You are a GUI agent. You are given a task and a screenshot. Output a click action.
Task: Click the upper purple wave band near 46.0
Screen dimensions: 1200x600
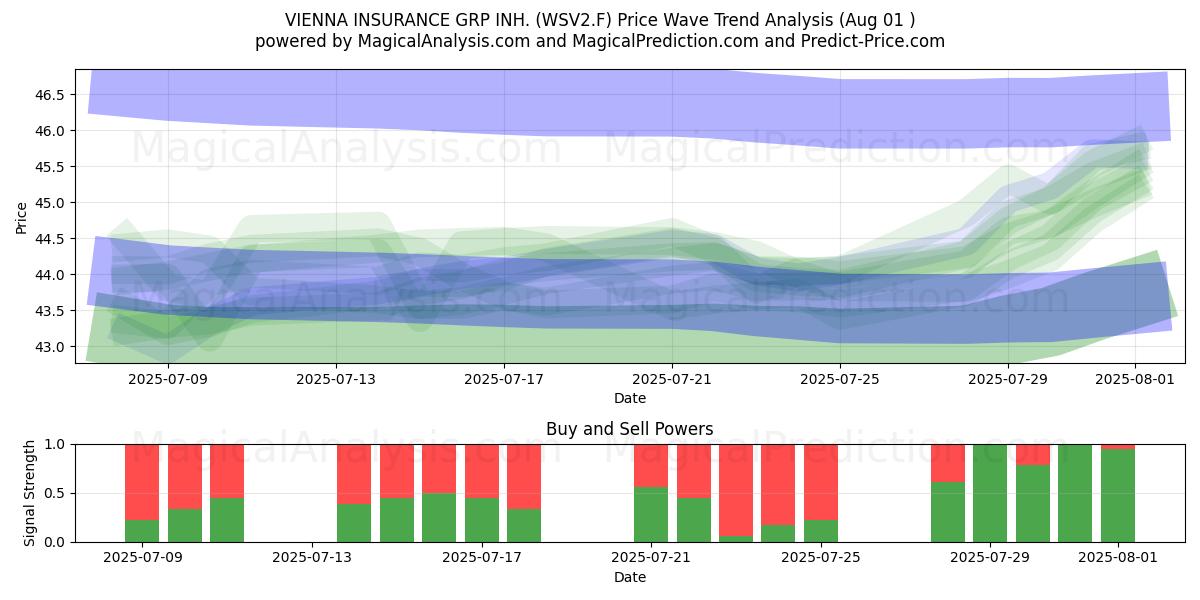(630, 110)
